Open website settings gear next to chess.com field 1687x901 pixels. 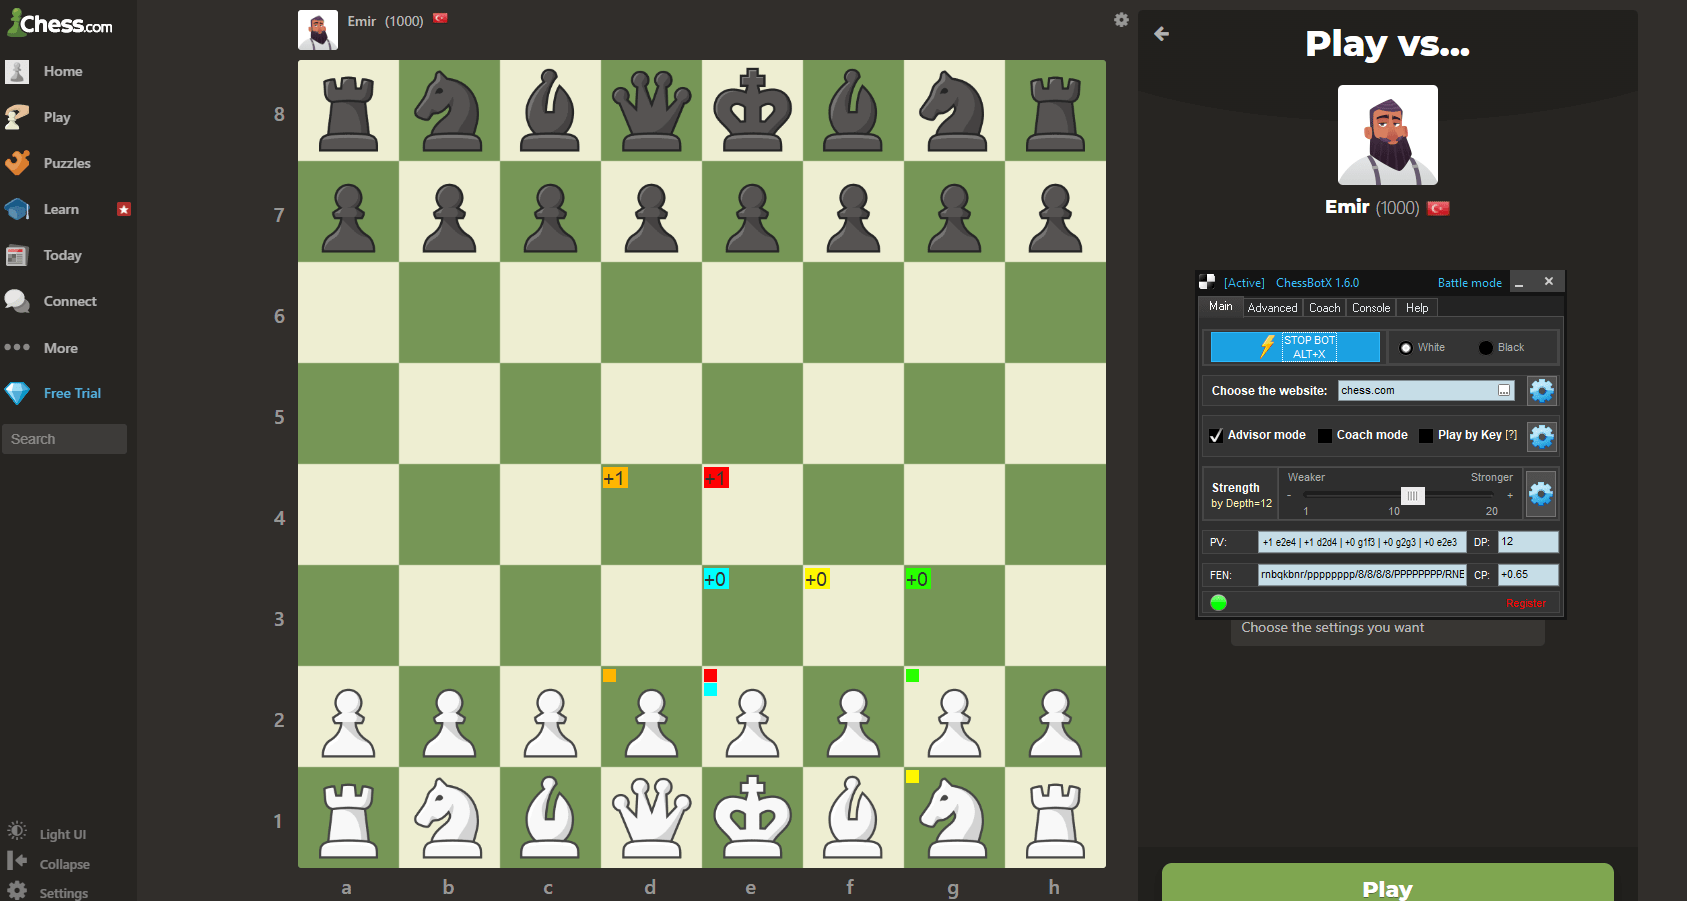pos(1541,390)
